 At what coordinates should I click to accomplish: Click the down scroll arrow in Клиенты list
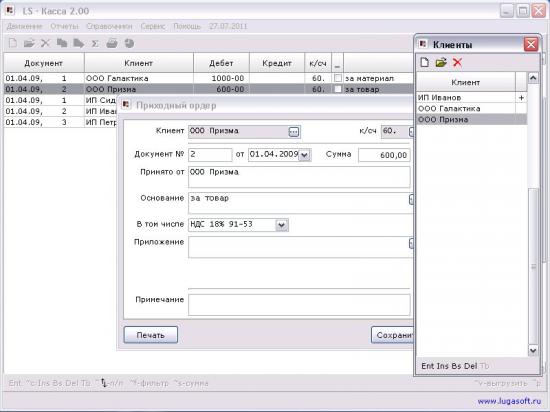point(533,350)
